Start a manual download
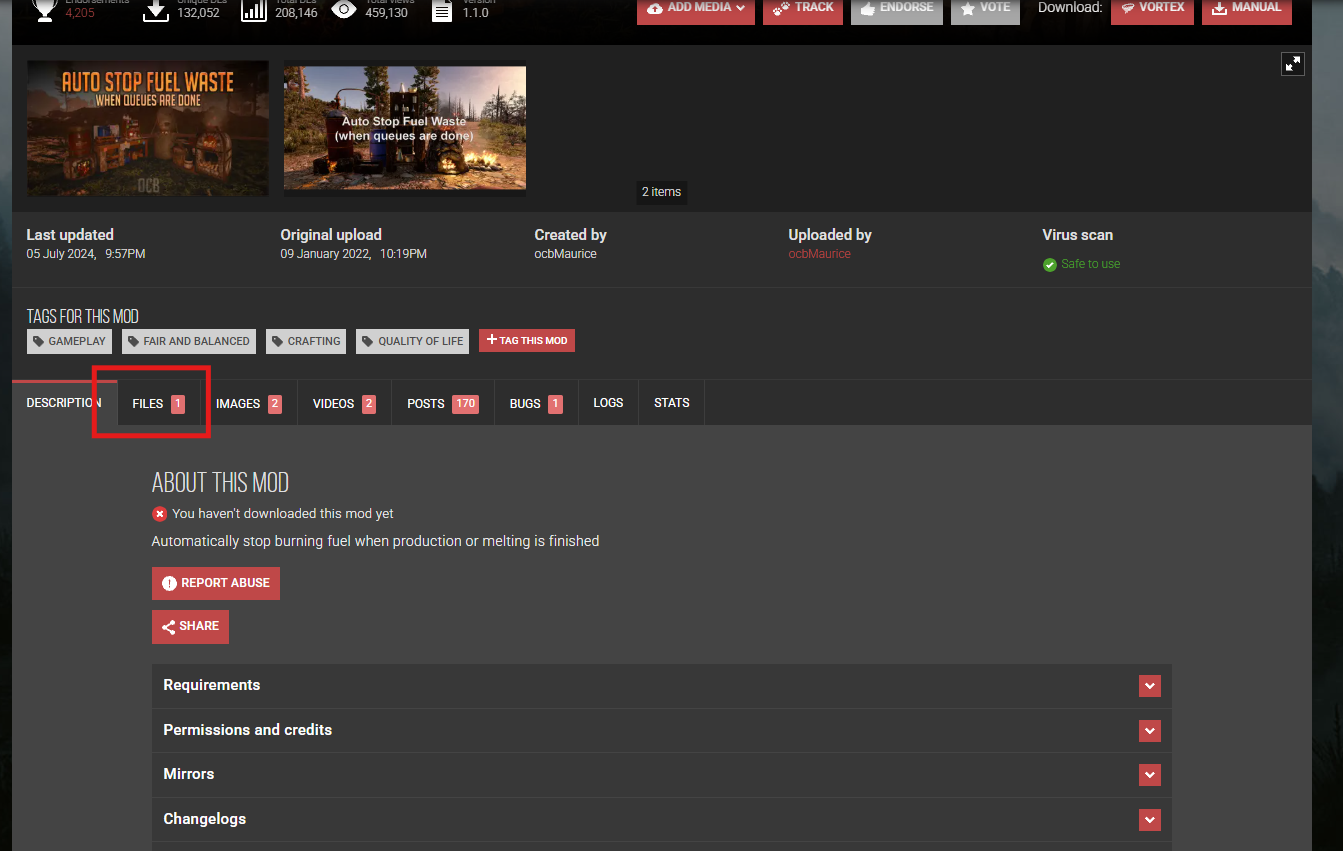 click(1247, 8)
